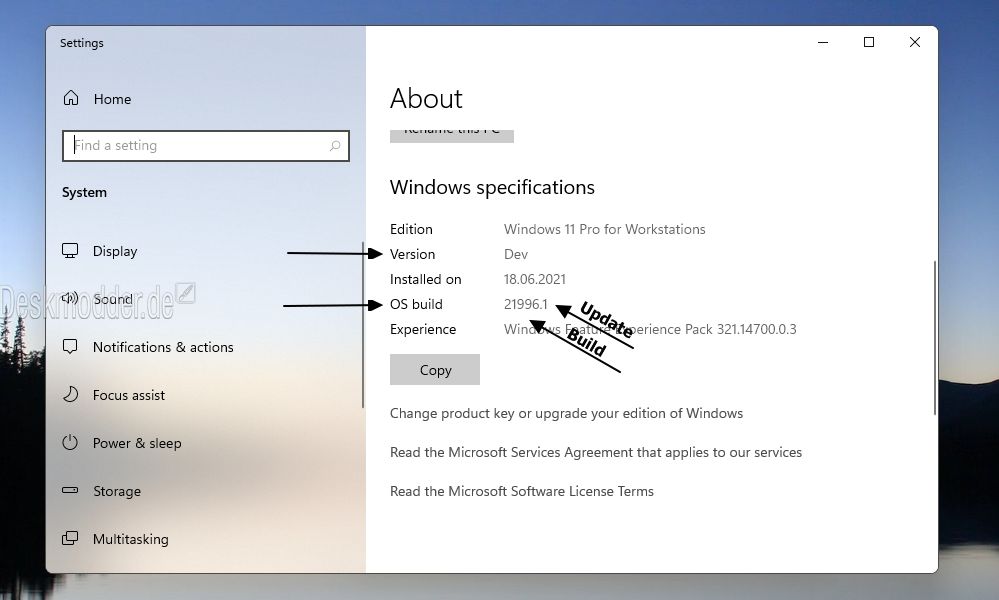Click the Focus assist moon icon

70,394
